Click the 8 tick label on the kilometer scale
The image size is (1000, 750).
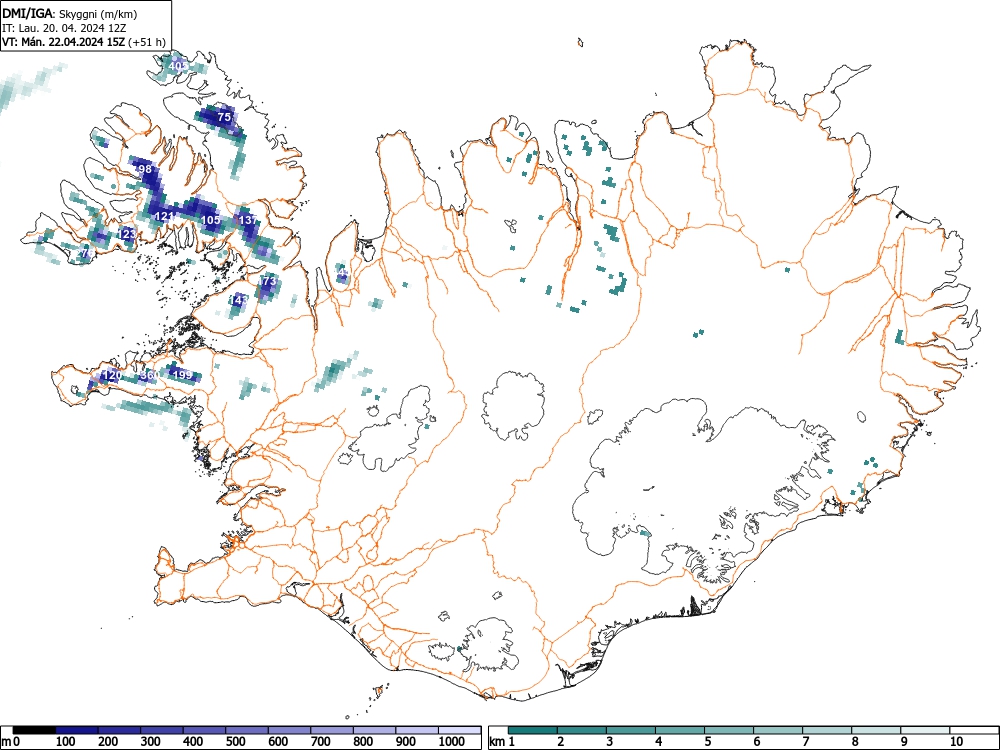[x=855, y=742]
